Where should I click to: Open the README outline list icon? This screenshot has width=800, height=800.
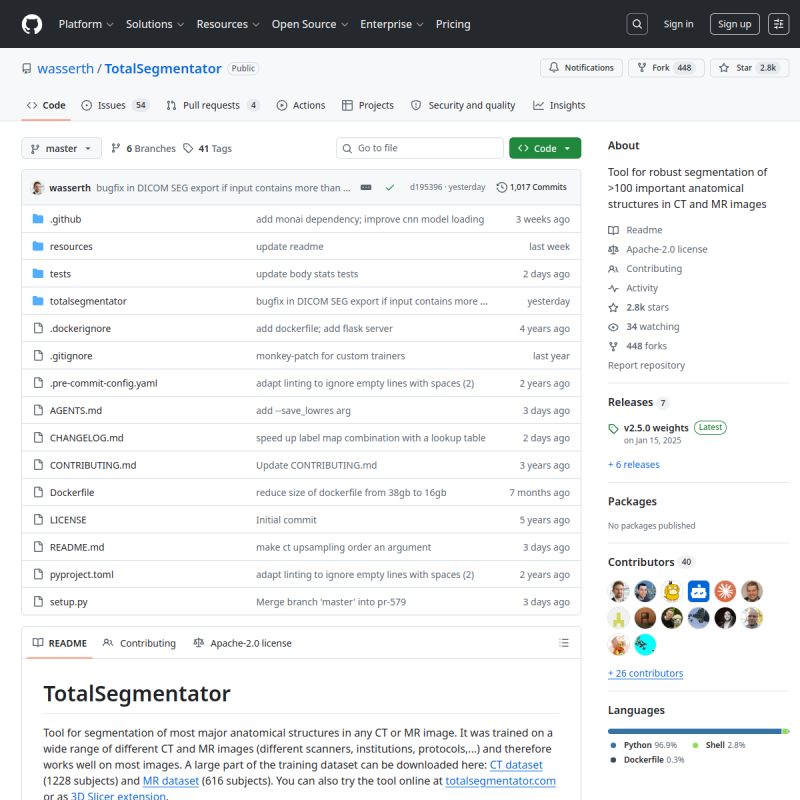[x=563, y=643]
